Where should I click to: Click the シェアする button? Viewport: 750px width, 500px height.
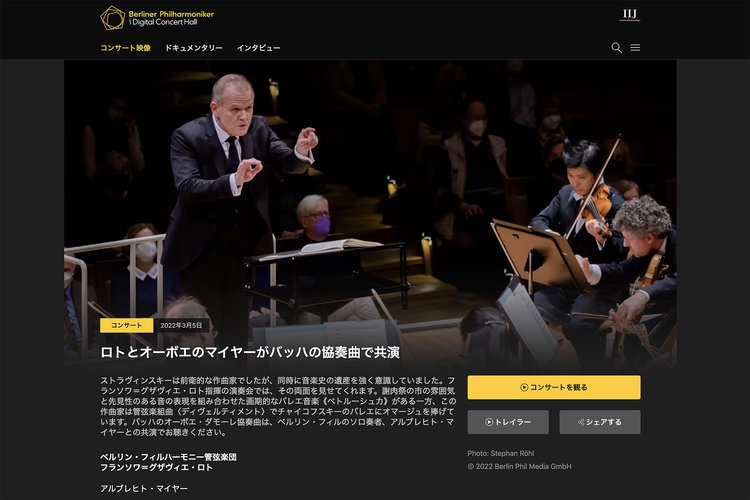click(x=600, y=422)
